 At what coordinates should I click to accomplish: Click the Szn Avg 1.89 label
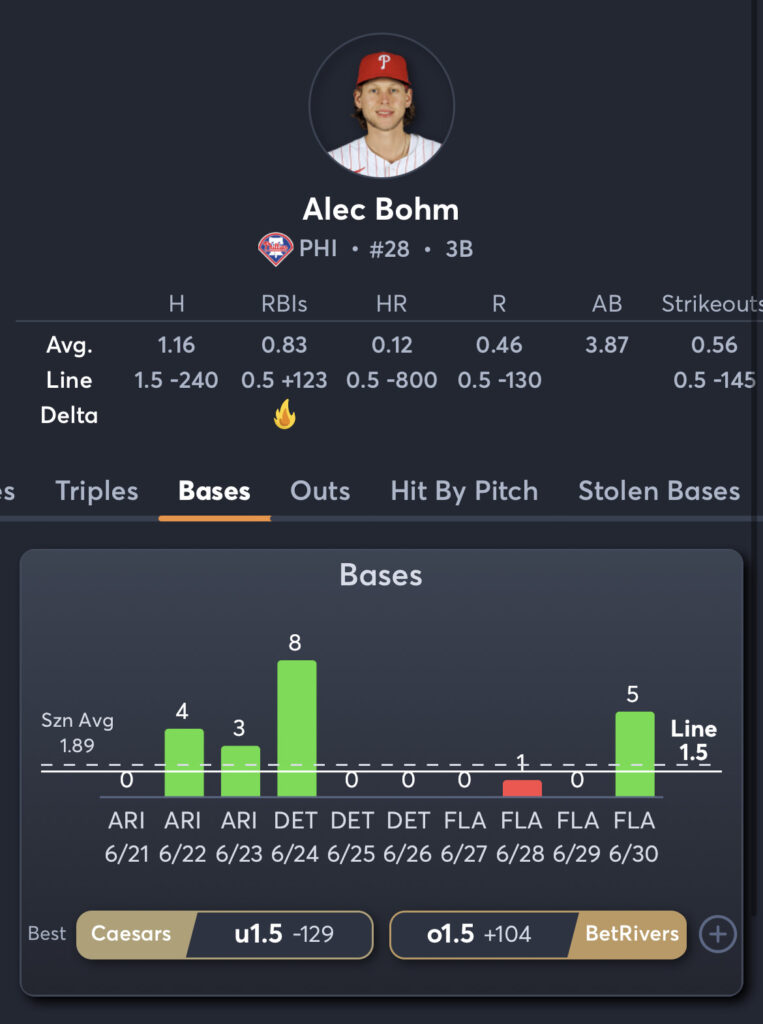pos(78,732)
